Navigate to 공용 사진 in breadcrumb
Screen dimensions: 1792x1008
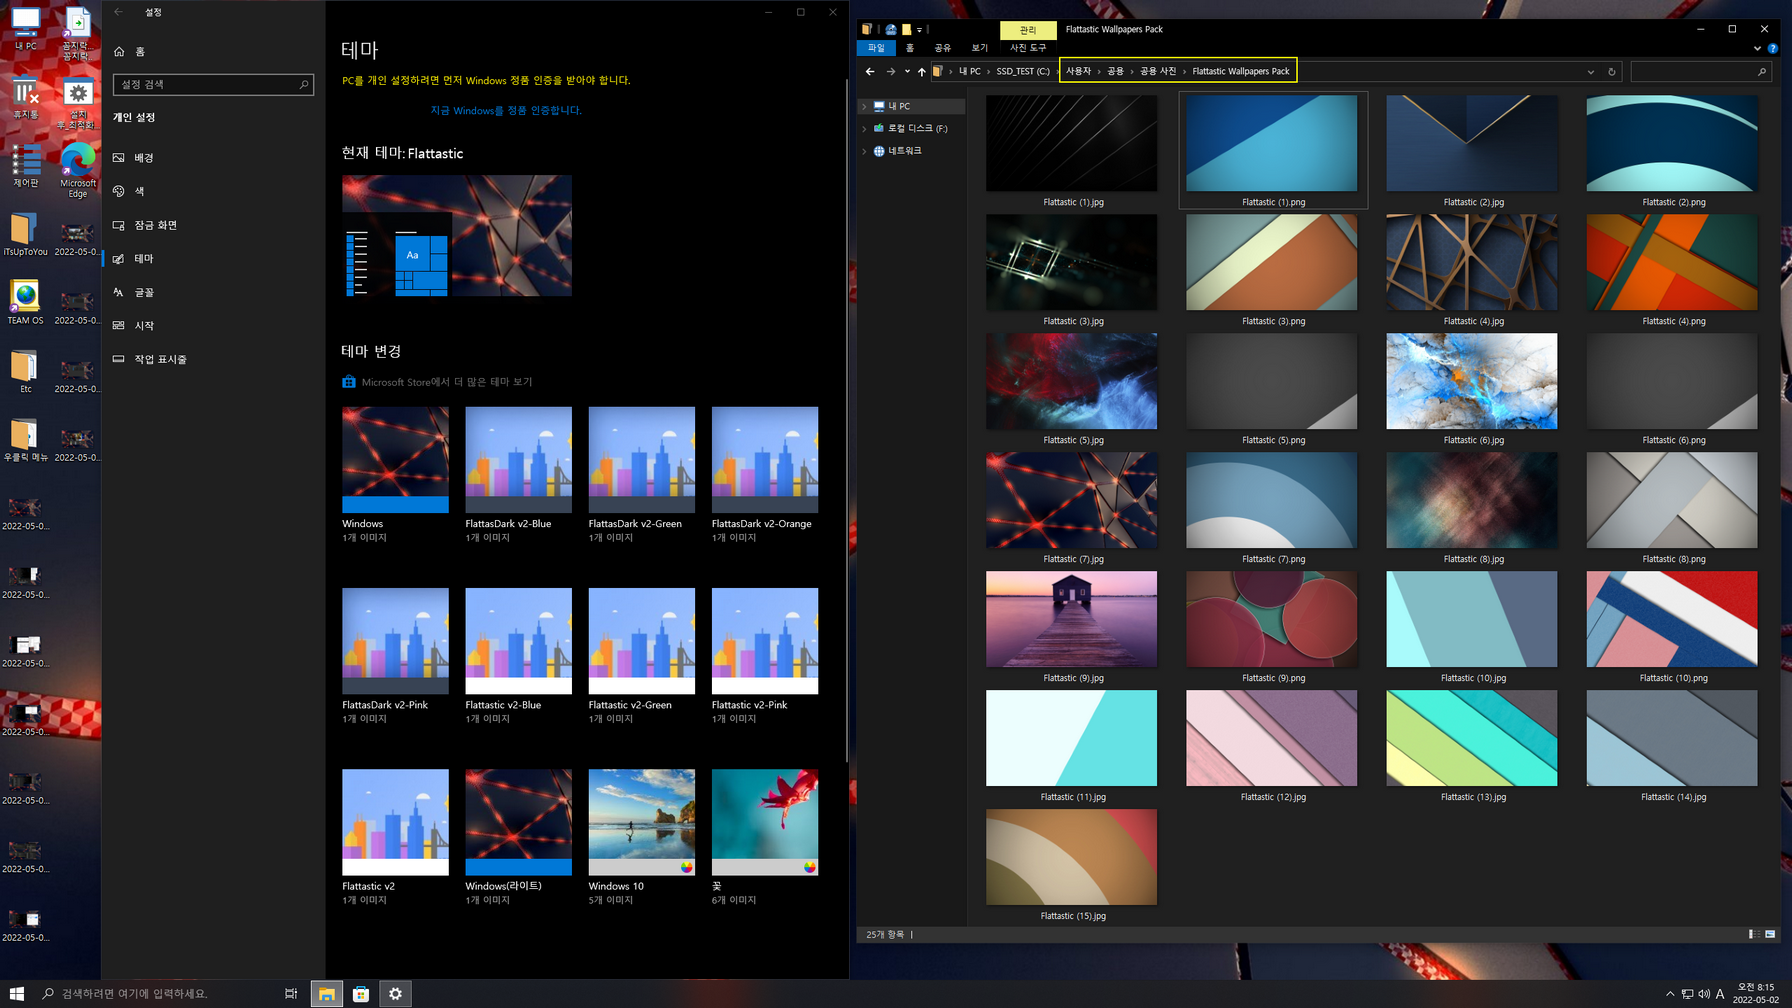click(x=1158, y=71)
